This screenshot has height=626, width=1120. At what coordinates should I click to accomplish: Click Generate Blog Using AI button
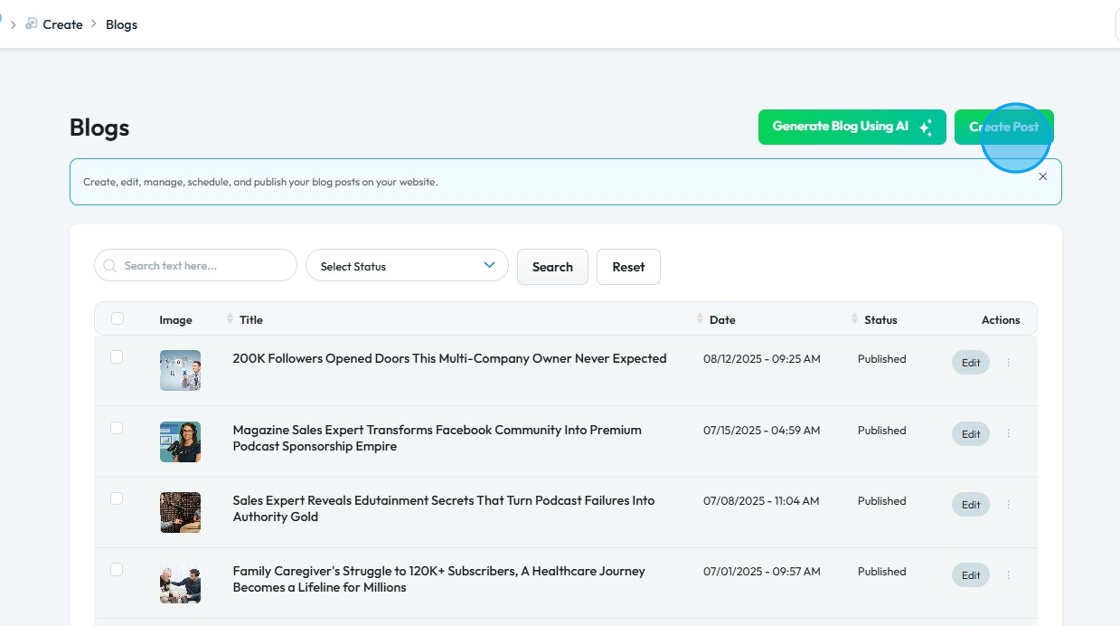tap(851, 127)
